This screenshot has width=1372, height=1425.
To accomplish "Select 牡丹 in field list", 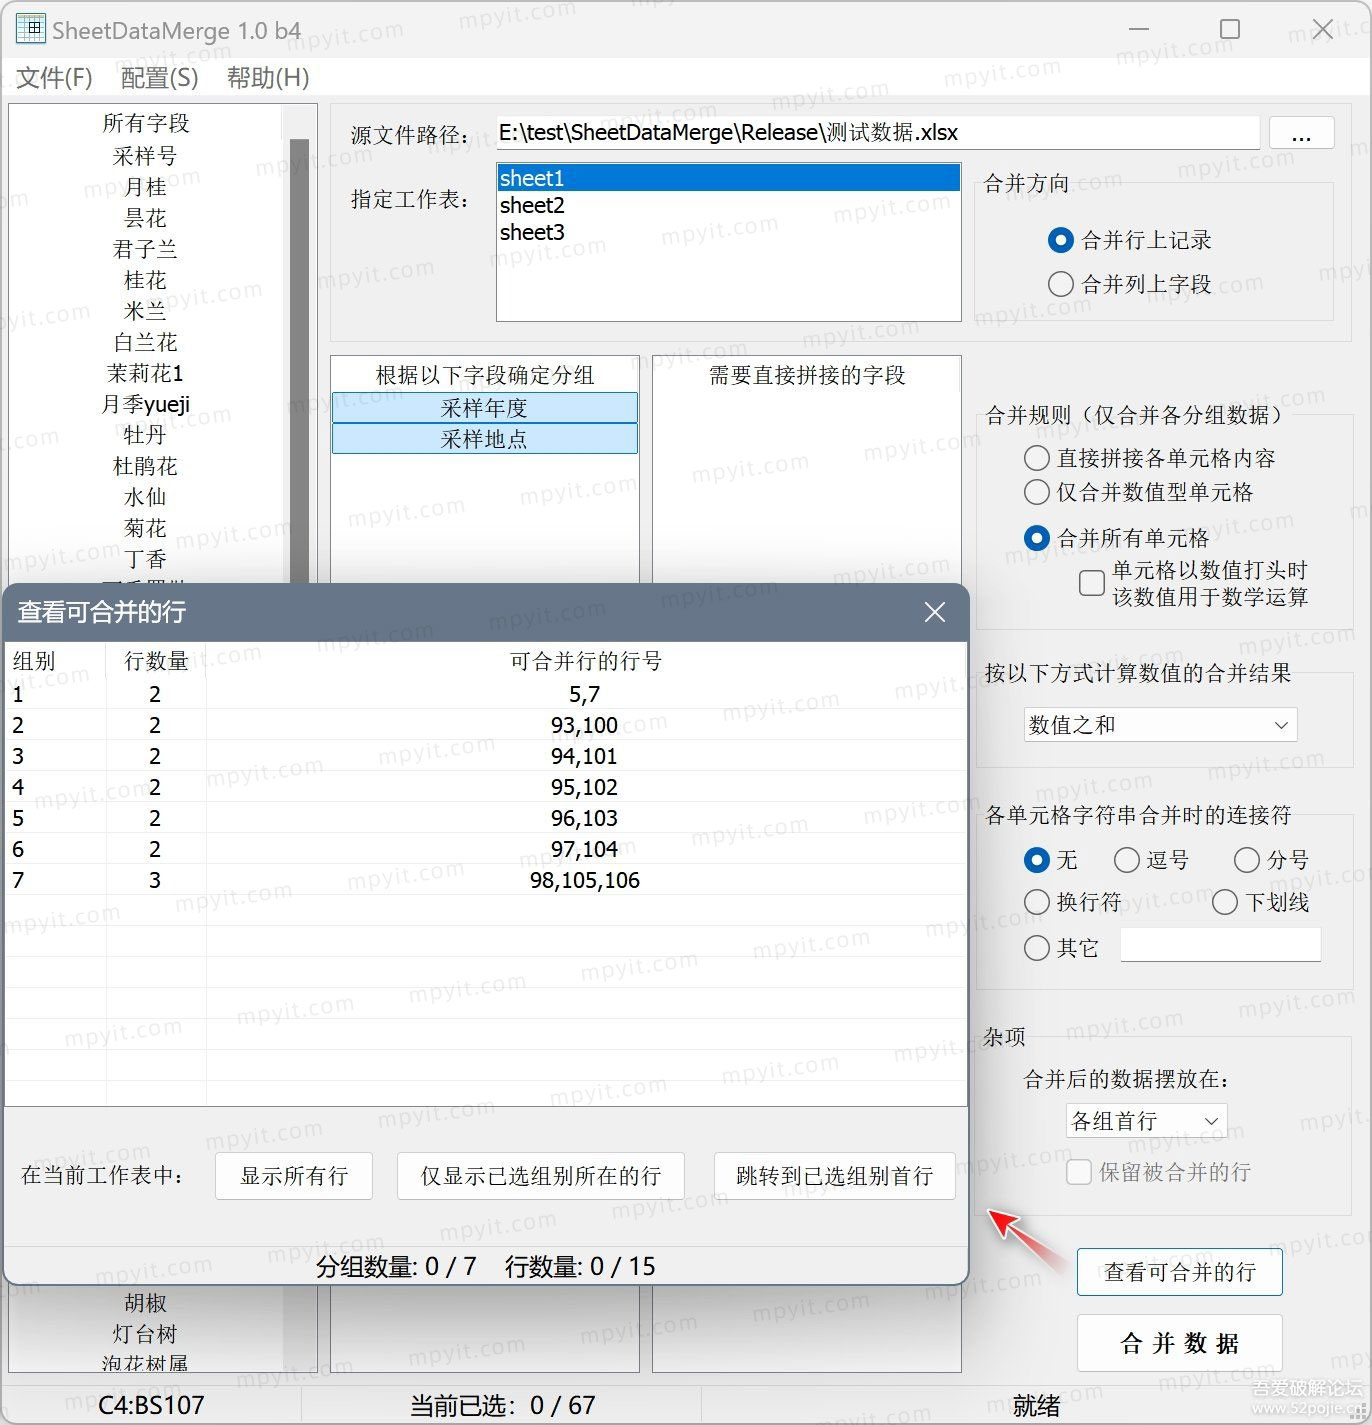I will [146, 435].
